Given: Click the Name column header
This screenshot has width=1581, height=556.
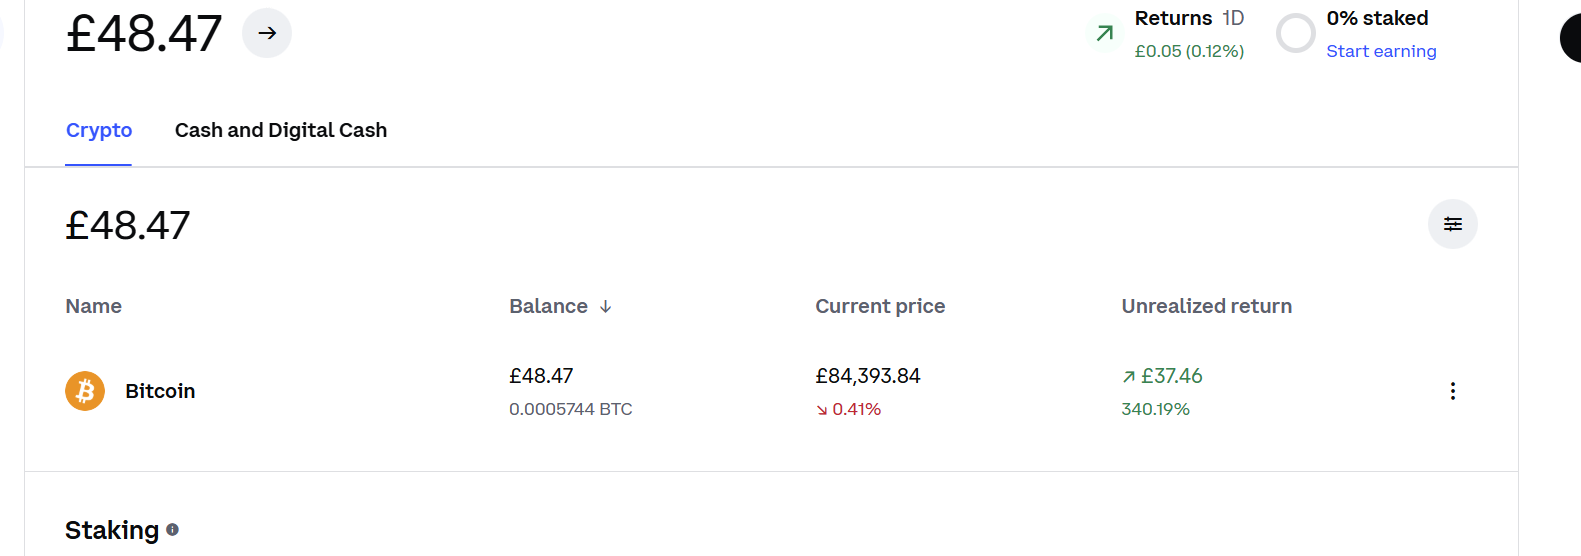Looking at the screenshot, I should point(94,306).
